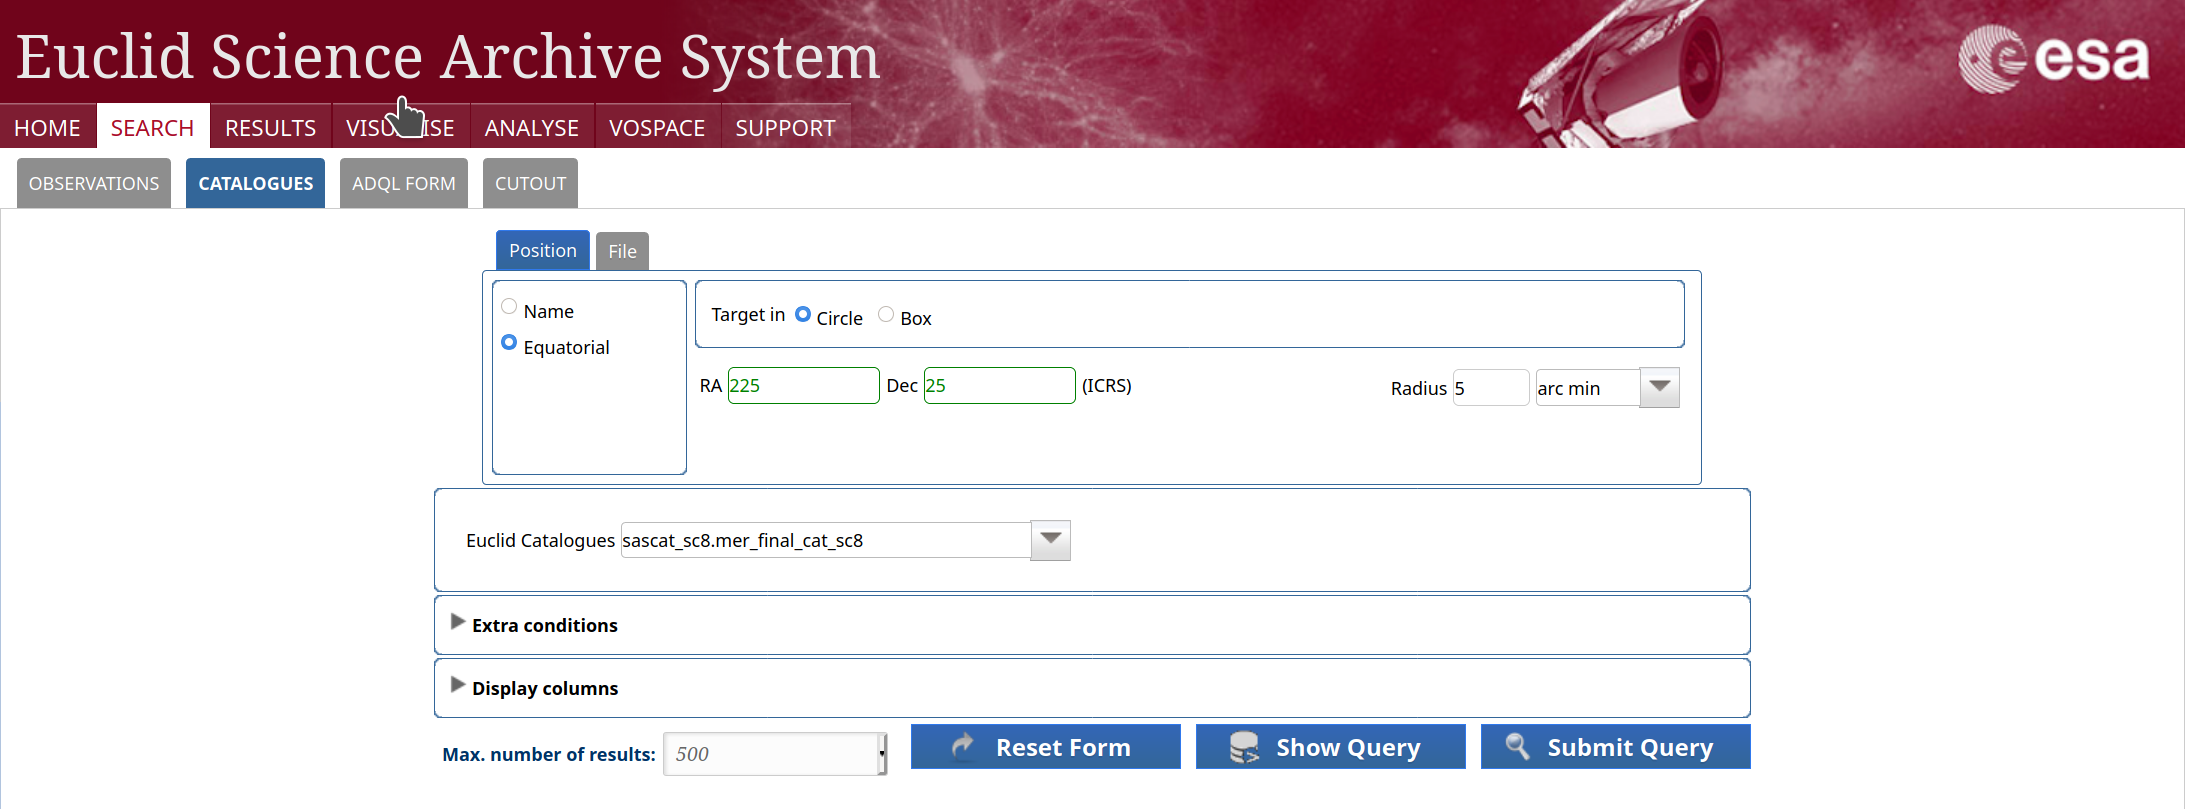Select the File tab
This screenshot has width=2185, height=809.
[622, 251]
